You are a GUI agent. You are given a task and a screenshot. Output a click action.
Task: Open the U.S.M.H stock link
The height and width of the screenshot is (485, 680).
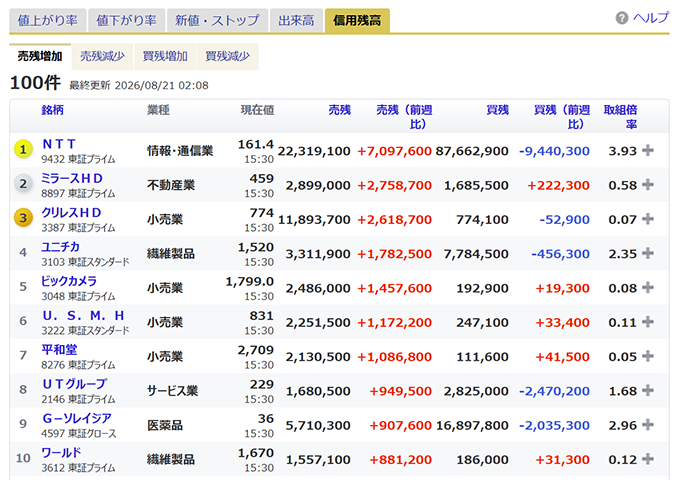(83, 315)
